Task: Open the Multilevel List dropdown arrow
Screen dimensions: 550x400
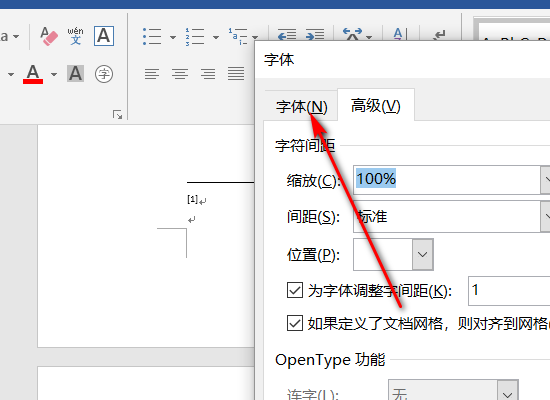Action: [x=255, y=37]
